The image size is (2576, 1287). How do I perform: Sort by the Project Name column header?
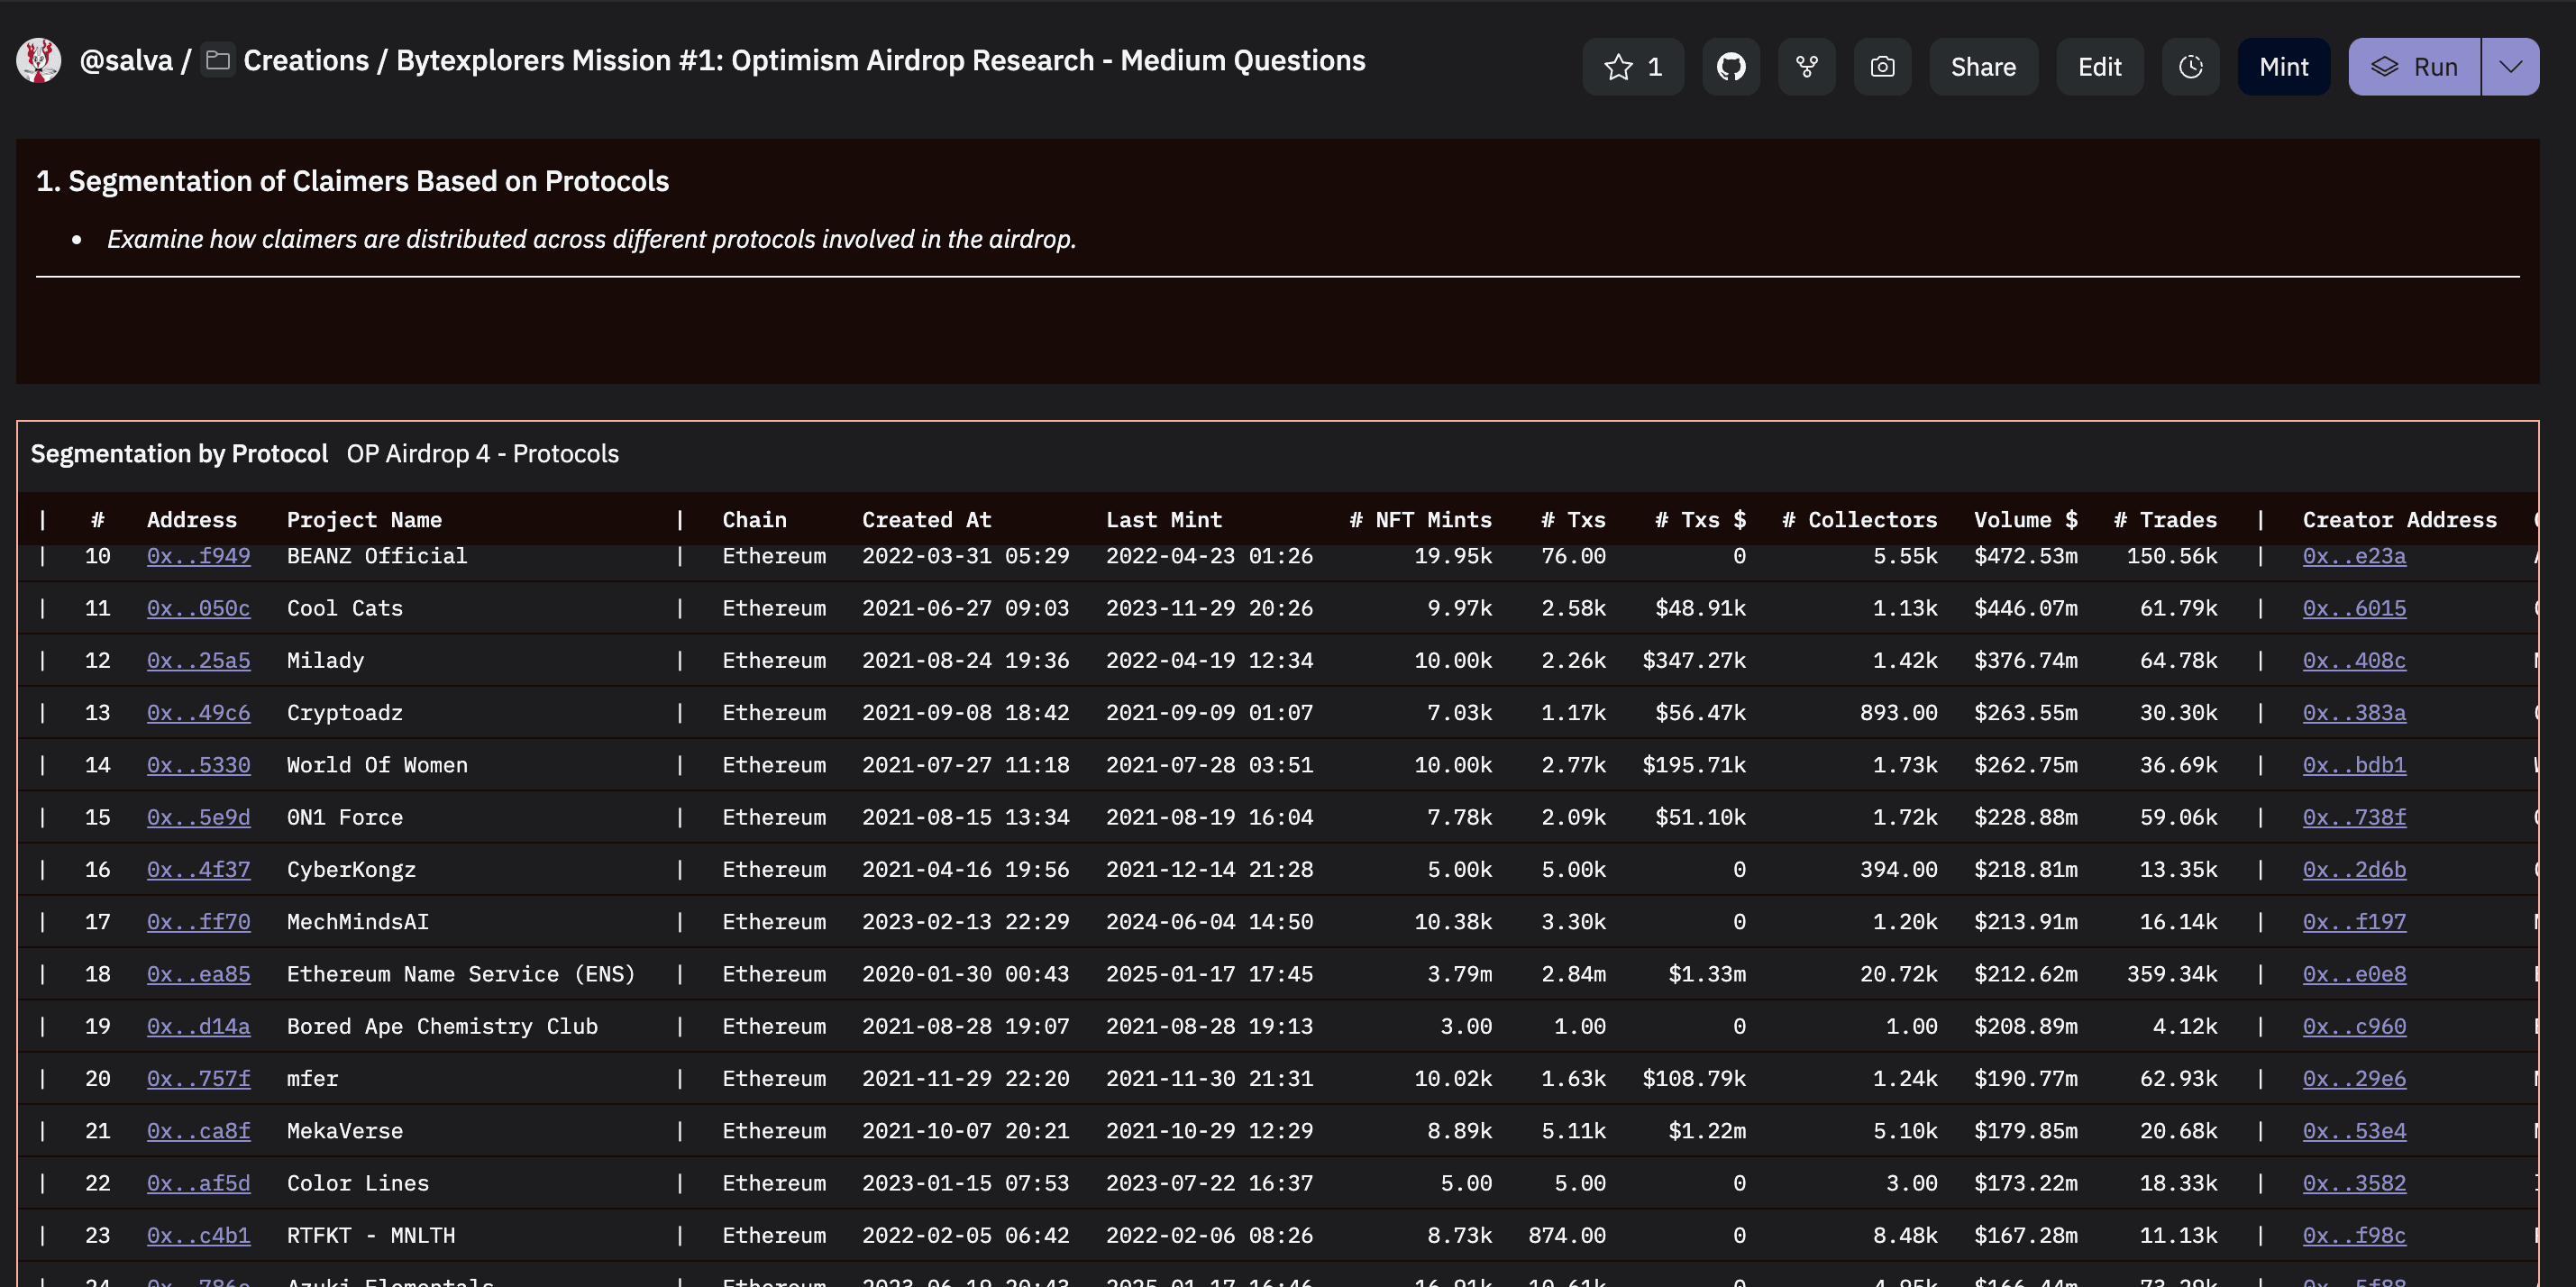coord(364,520)
